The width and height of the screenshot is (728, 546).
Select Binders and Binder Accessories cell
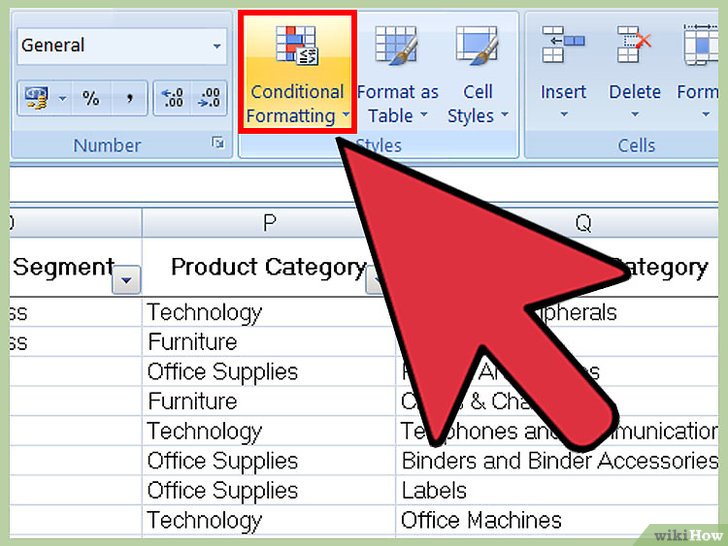557,461
